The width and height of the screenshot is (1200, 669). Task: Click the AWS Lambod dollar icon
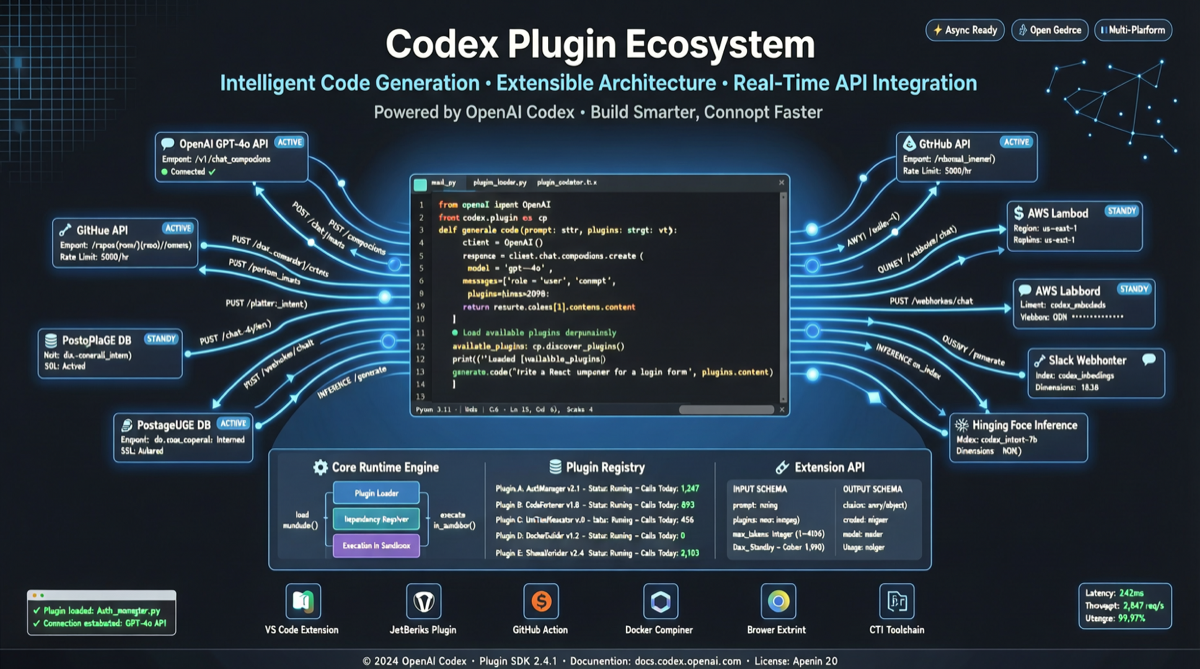1018,213
